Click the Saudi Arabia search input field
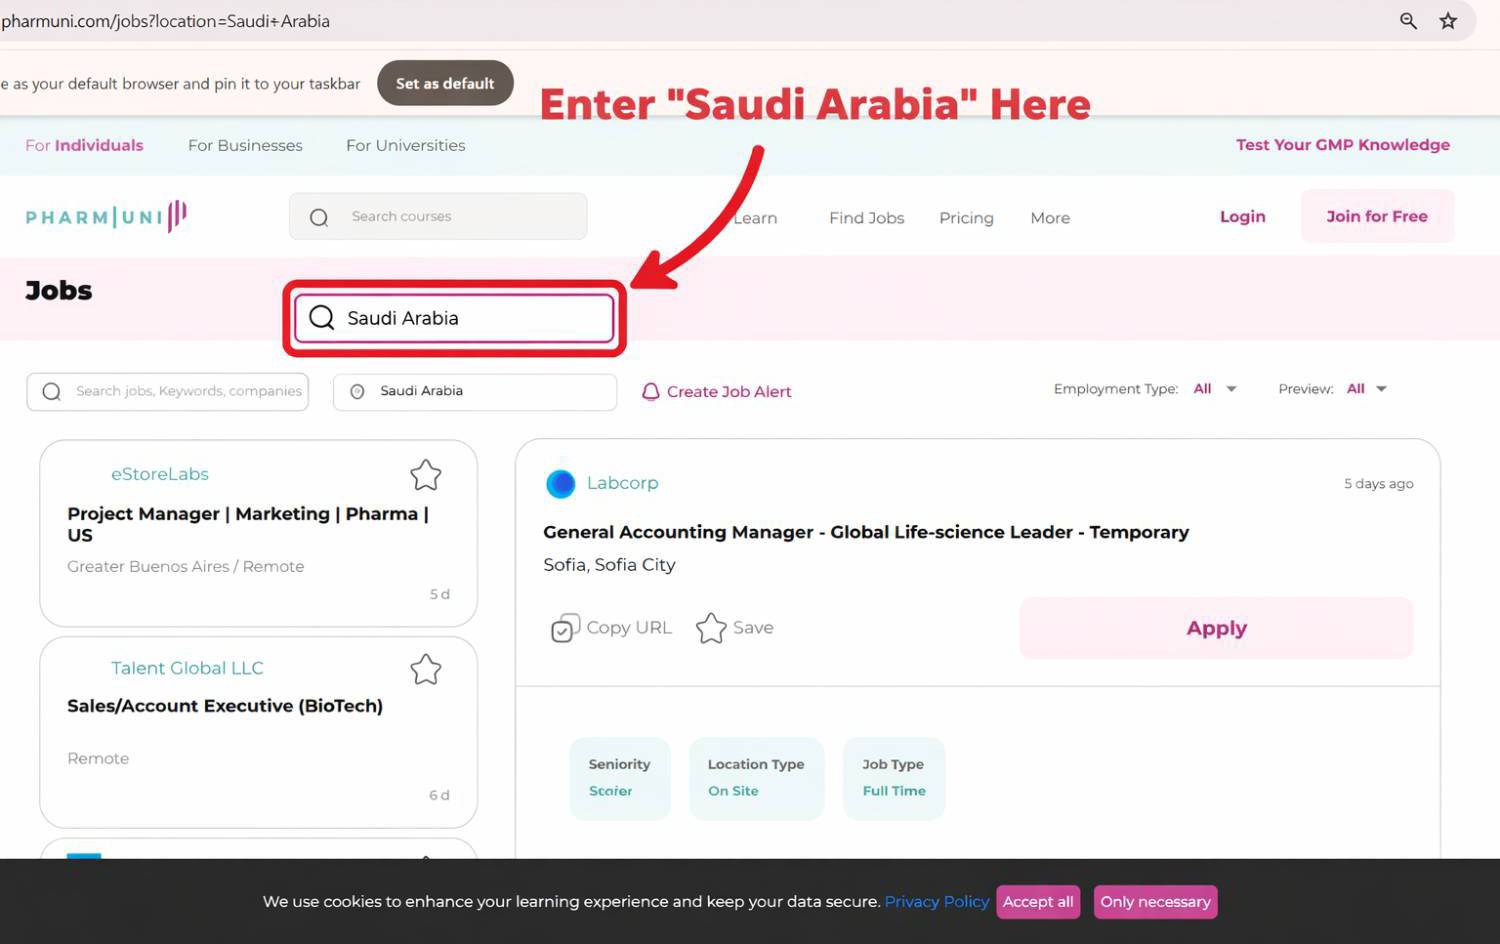The width and height of the screenshot is (1500, 944). click(460, 318)
